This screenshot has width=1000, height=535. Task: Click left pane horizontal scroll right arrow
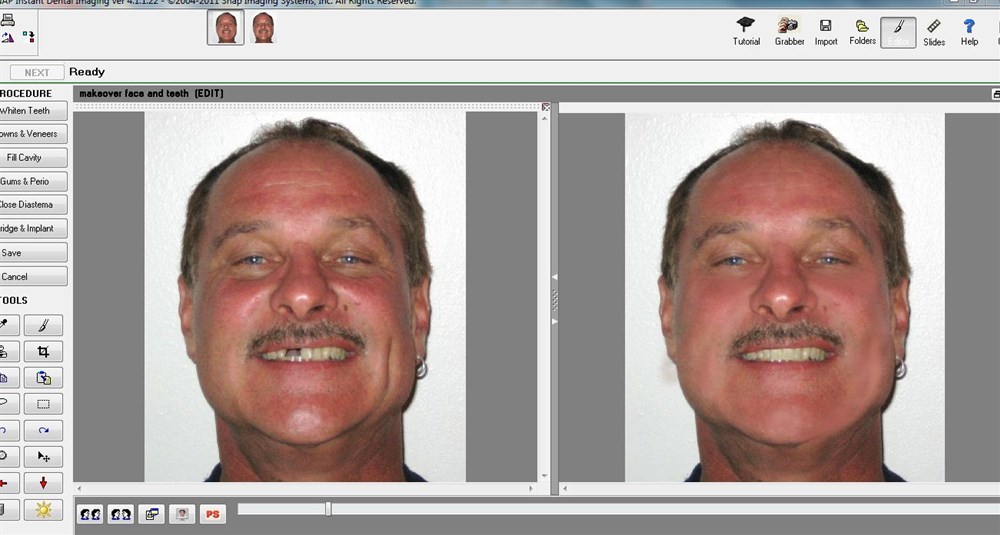531,488
